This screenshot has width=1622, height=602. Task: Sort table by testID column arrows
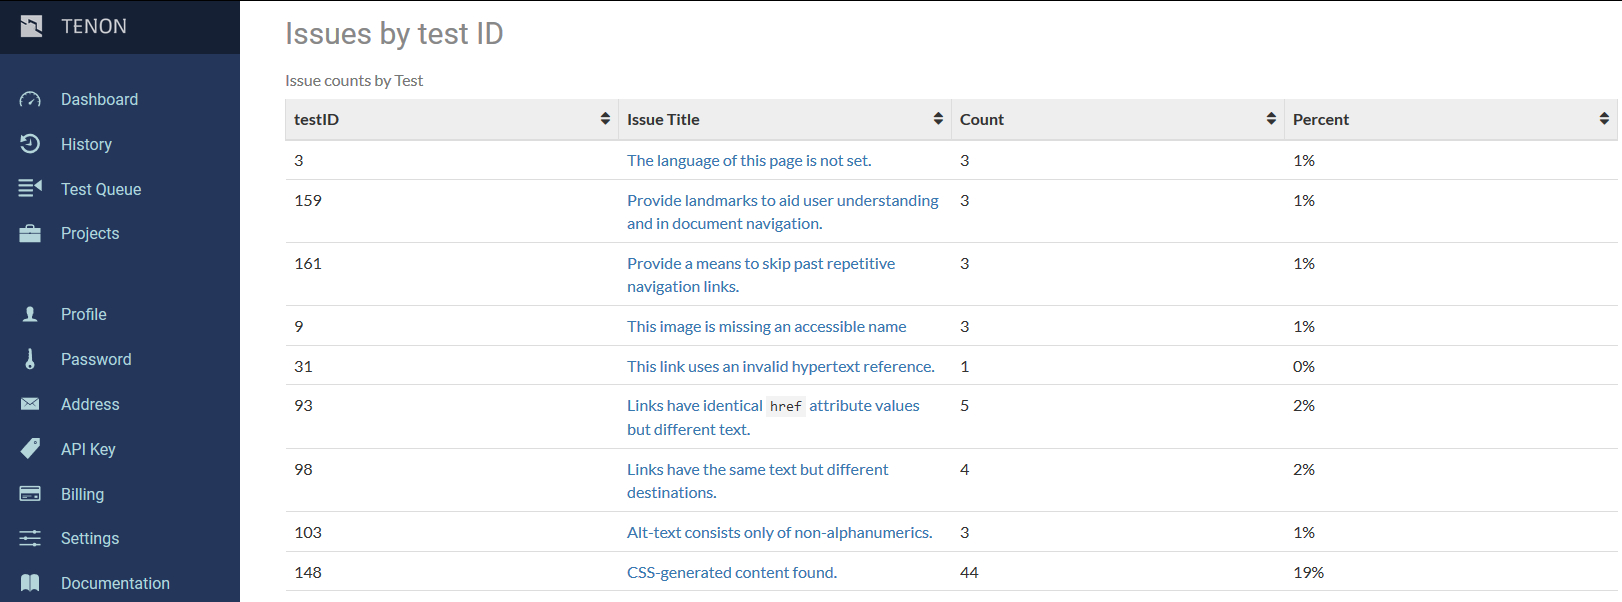coord(605,119)
